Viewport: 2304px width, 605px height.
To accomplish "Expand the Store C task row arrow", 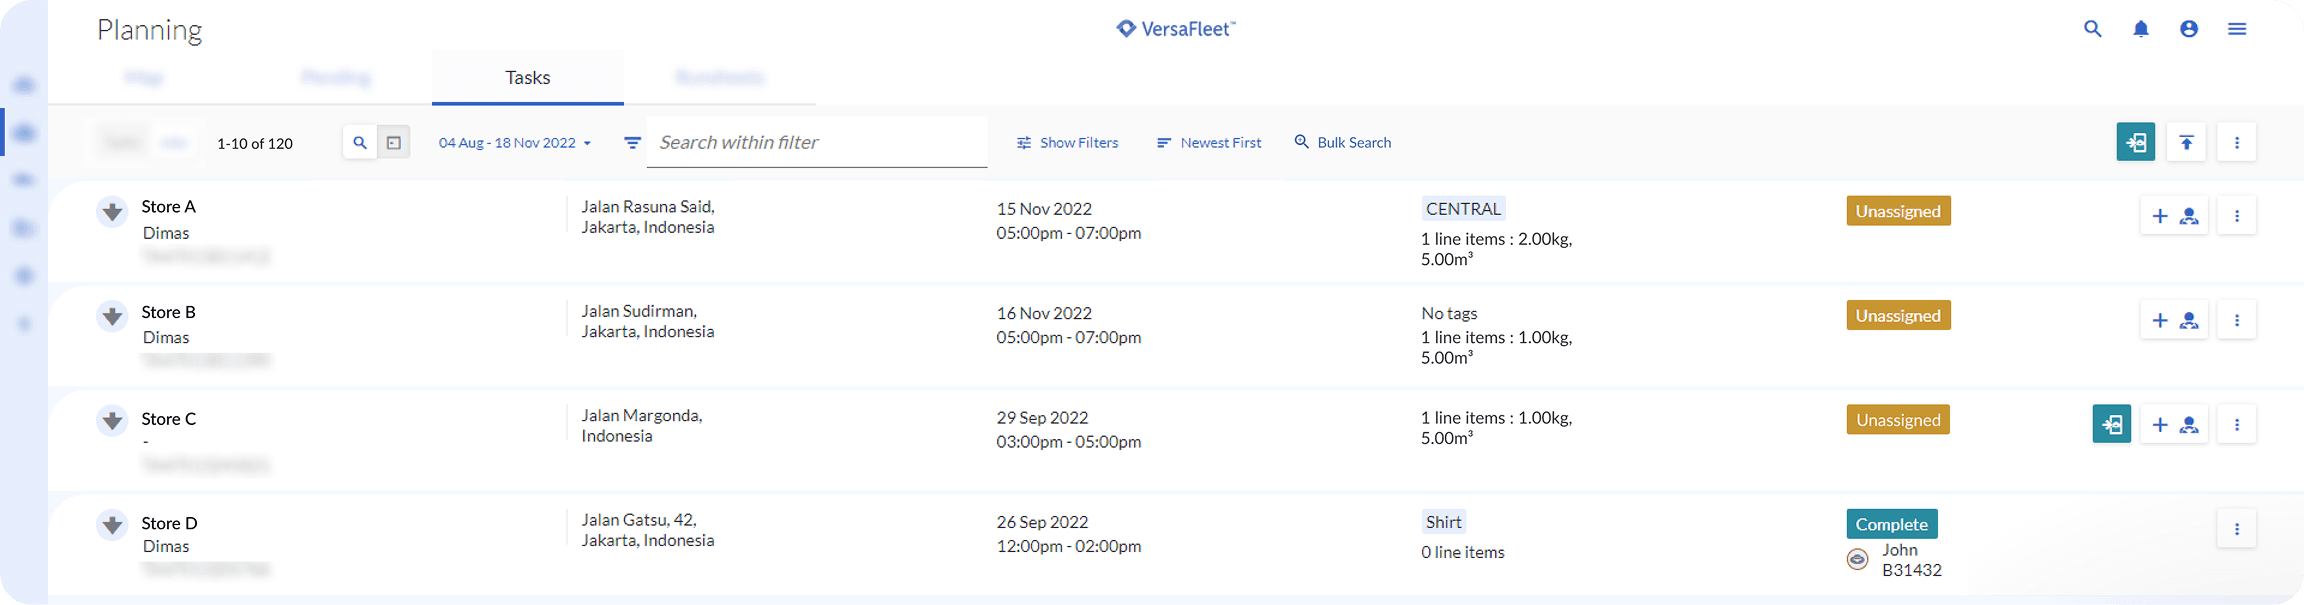I will click(112, 420).
